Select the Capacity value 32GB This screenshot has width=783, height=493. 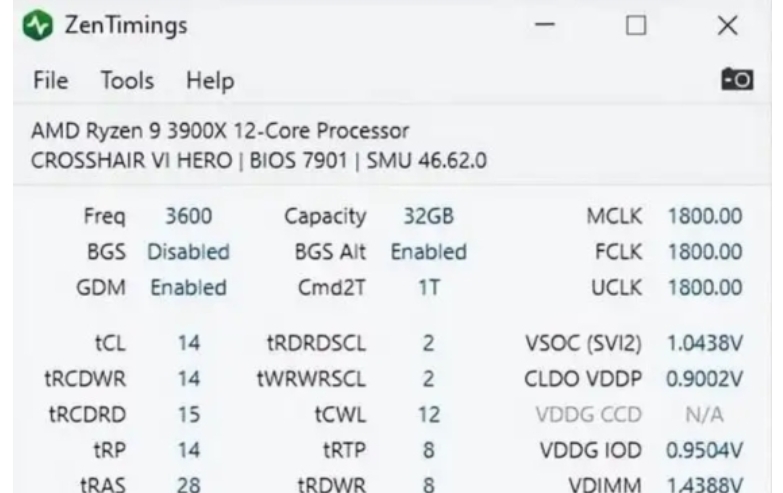tap(429, 216)
